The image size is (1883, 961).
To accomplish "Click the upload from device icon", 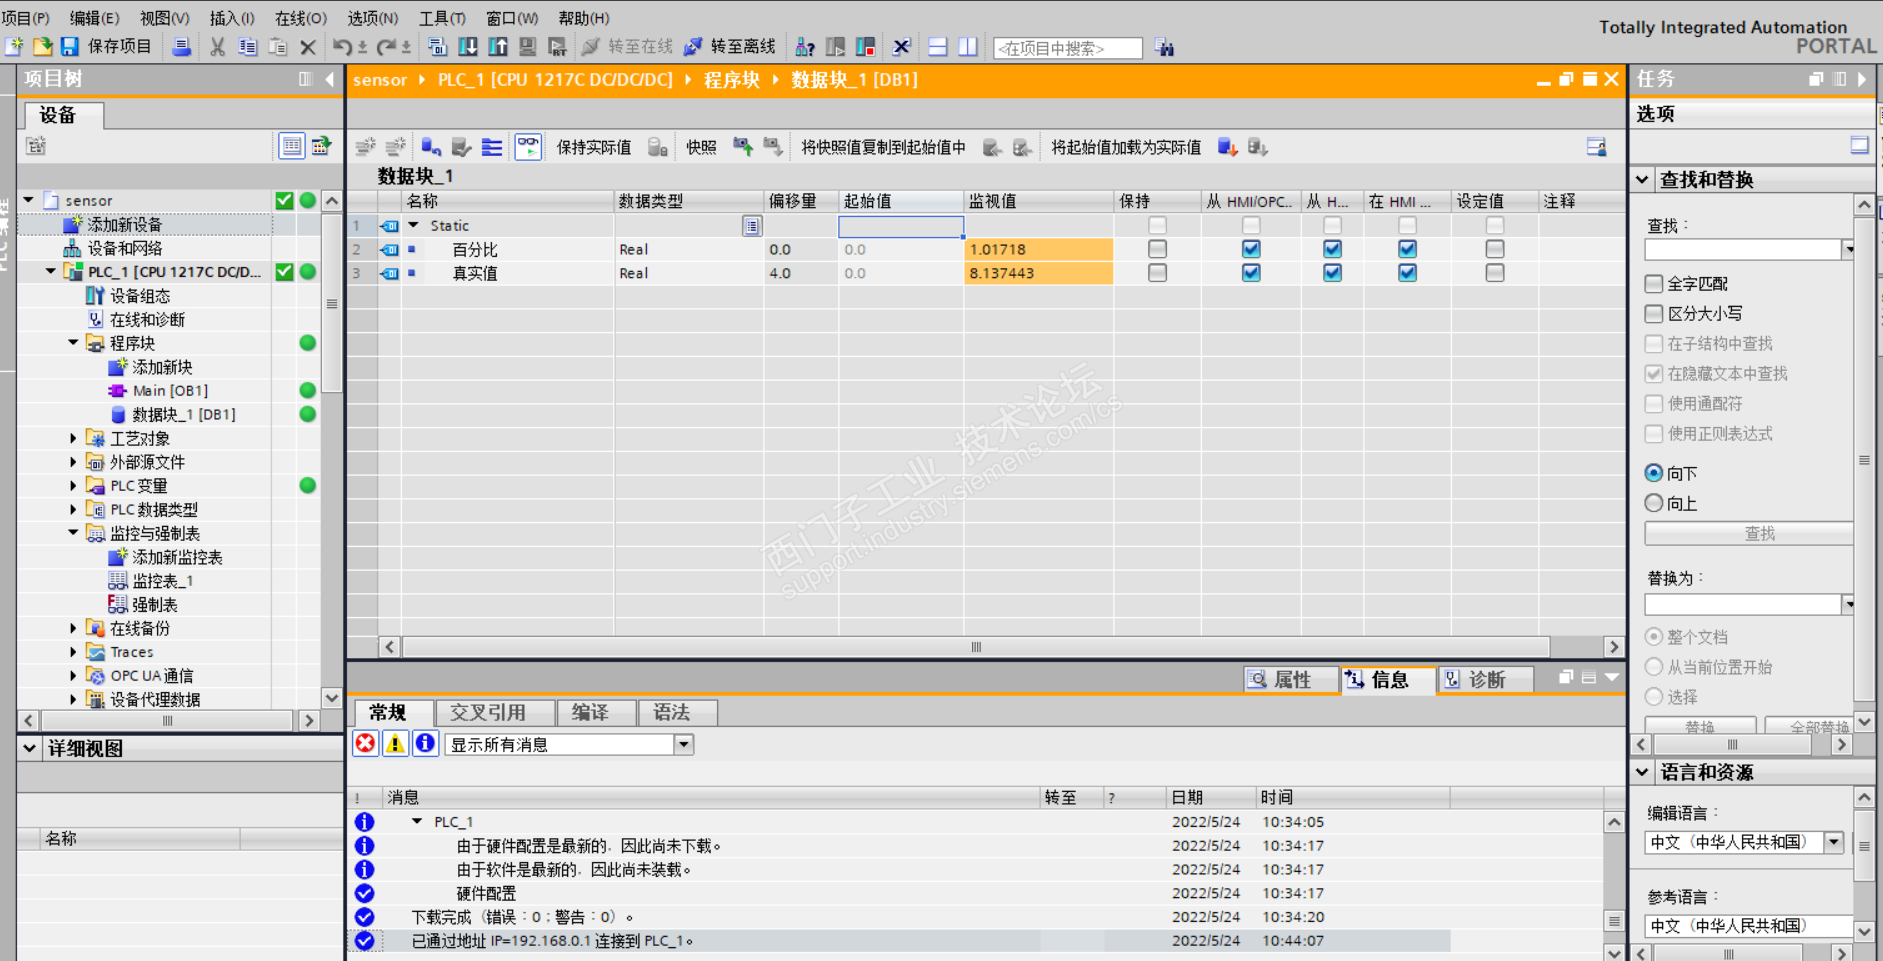I will coord(497,47).
